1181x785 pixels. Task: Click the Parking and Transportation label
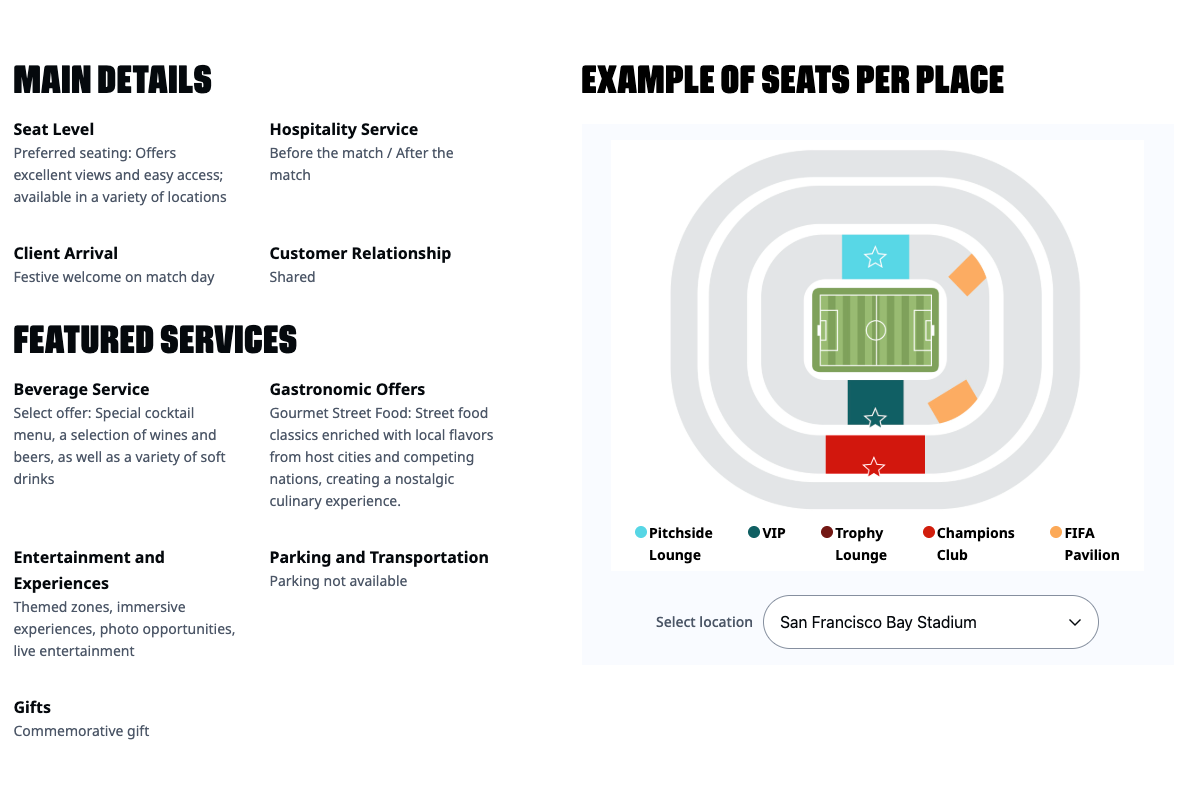point(378,557)
